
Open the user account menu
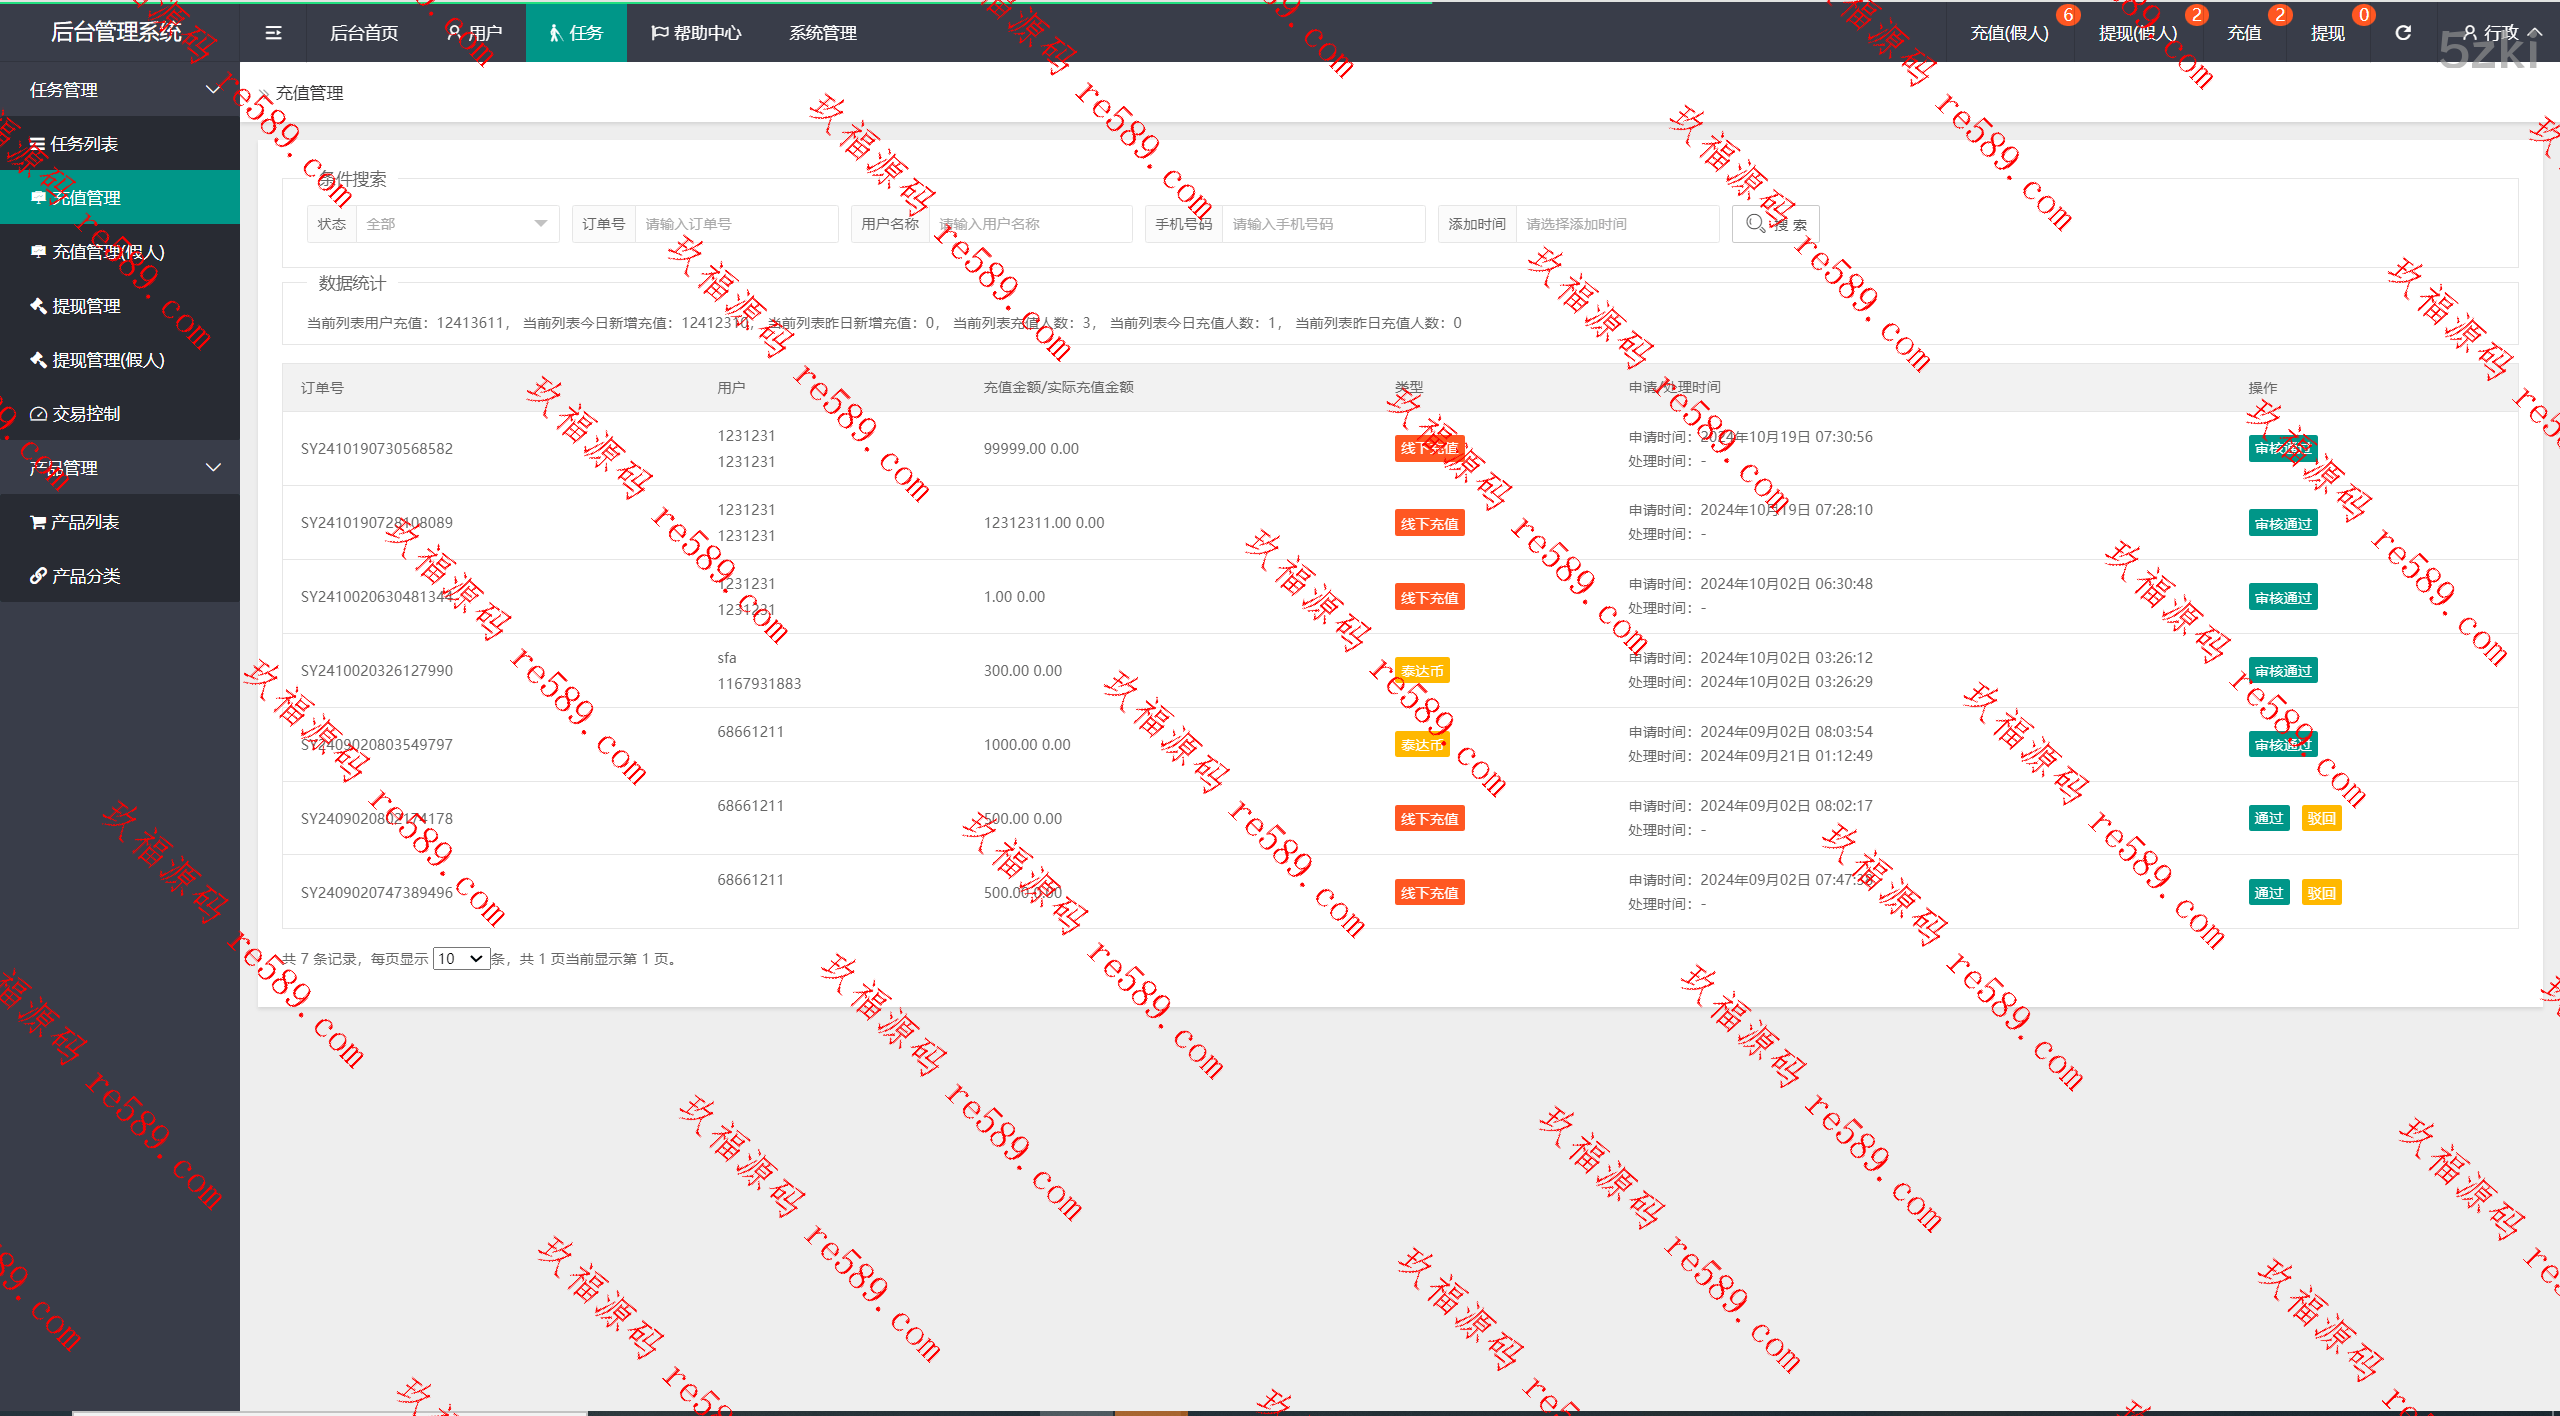tap(2500, 33)
